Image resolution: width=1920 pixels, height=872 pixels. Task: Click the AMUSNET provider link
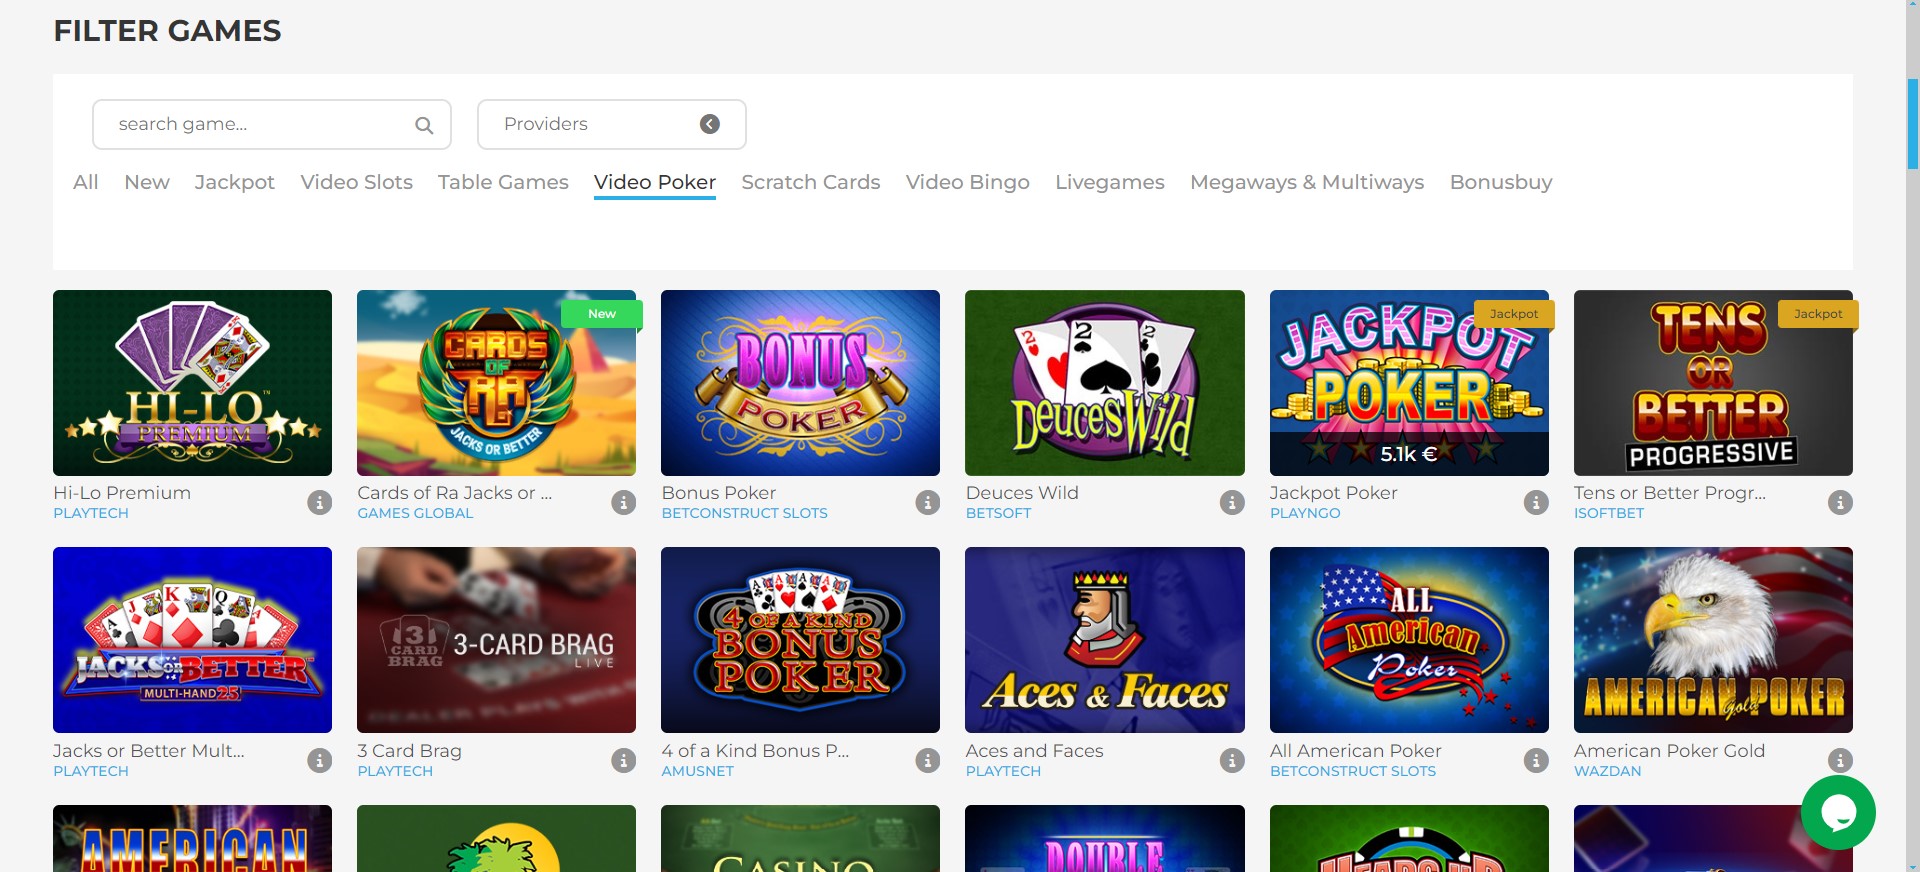pyautogui.click(x=697, y=771)
